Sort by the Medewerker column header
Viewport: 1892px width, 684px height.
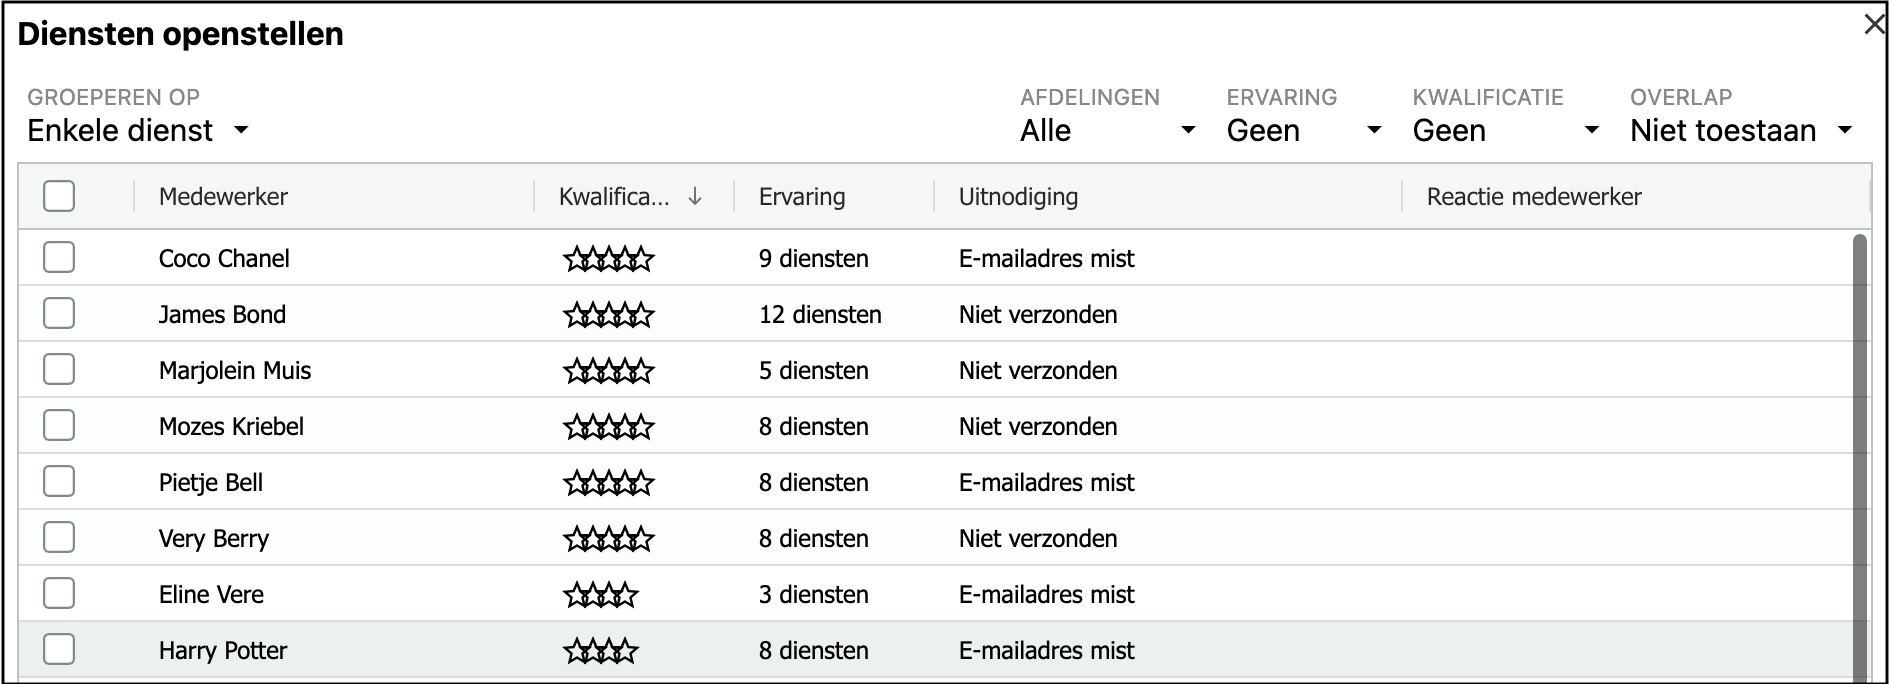point(223,197)
